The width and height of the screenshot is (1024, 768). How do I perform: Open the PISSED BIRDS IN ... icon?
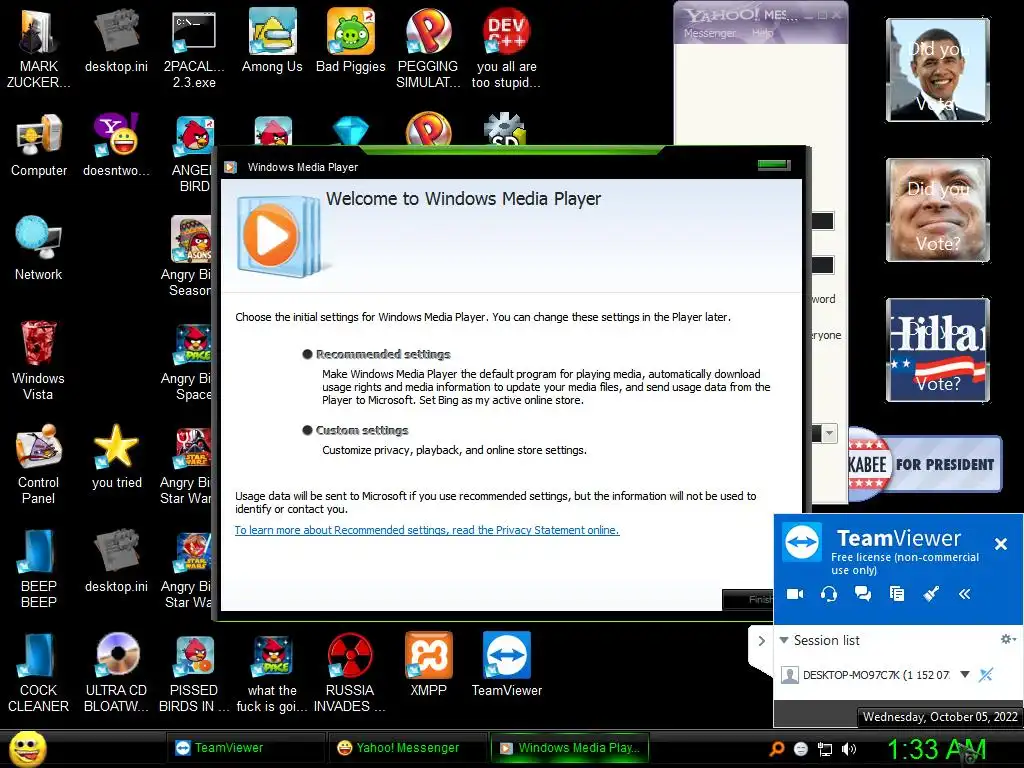point(194,672)
